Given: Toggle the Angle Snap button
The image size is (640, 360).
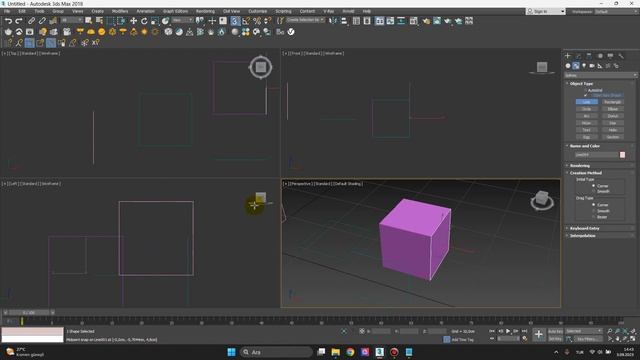Looking at the screenshot, I should point(246,21).
